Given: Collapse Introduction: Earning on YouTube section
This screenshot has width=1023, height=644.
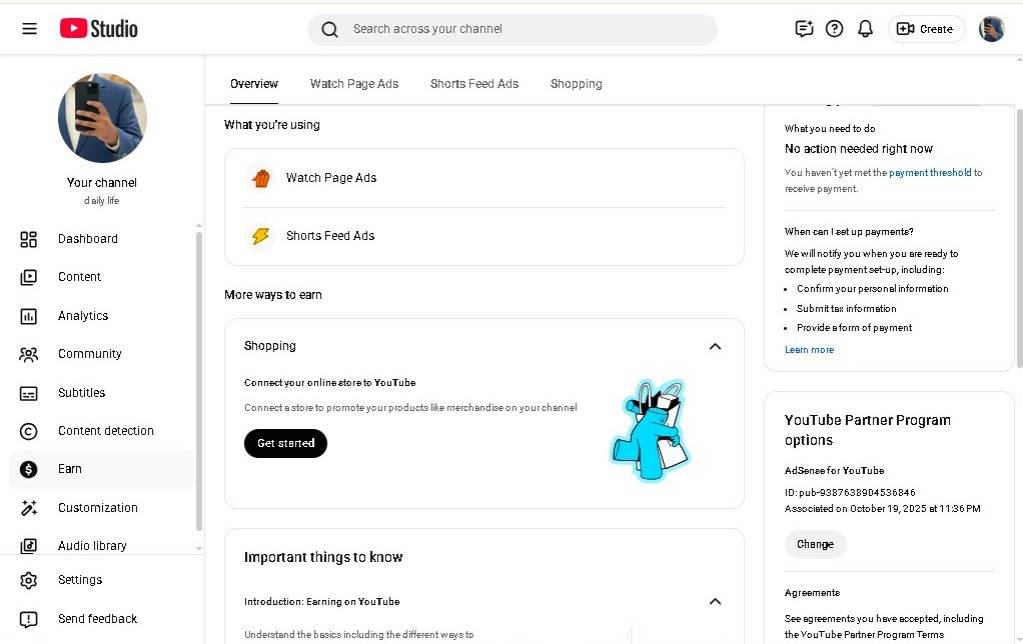Looking at the screenshot, I should (x=715, y=601).
